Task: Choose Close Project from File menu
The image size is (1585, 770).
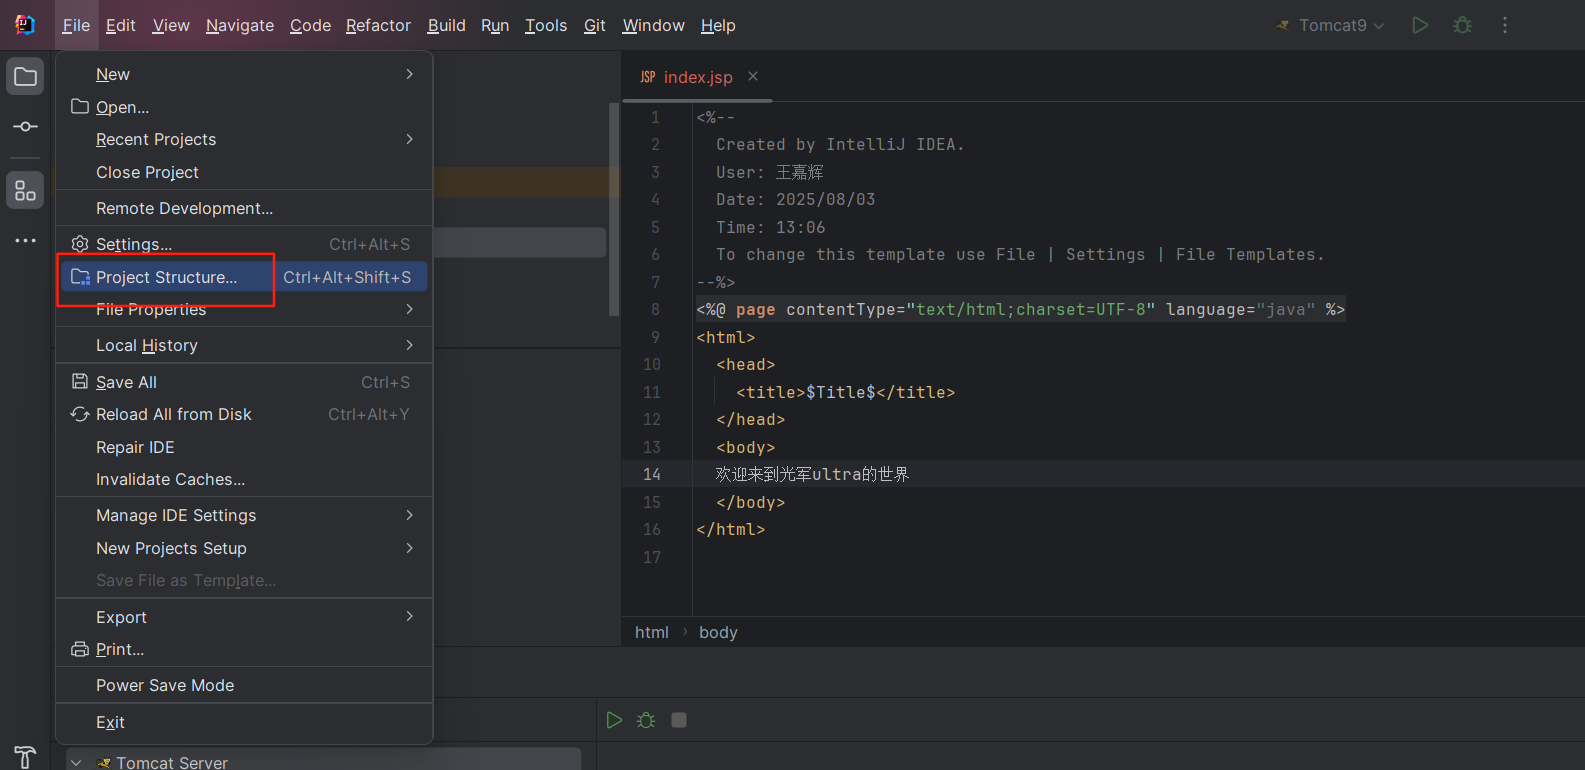Action: point(244,172)
